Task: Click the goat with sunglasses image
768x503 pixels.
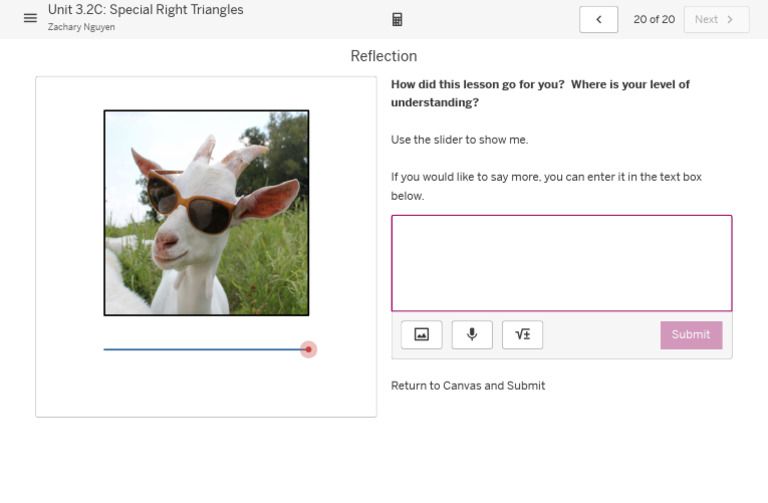Action: [x=206, y=213]
